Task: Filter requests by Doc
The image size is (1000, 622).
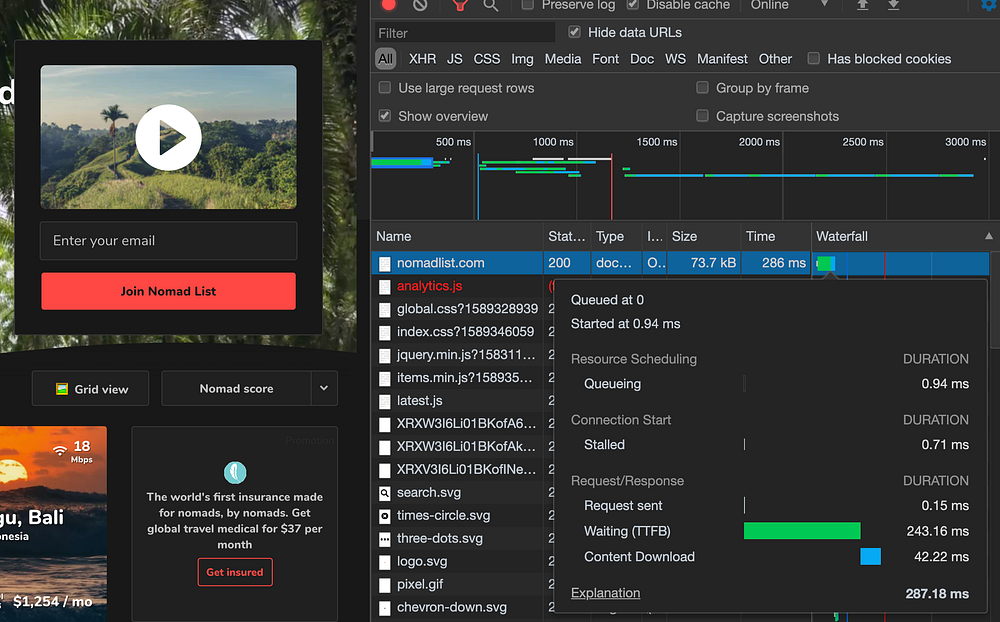Action: click(x=642, y=59)
